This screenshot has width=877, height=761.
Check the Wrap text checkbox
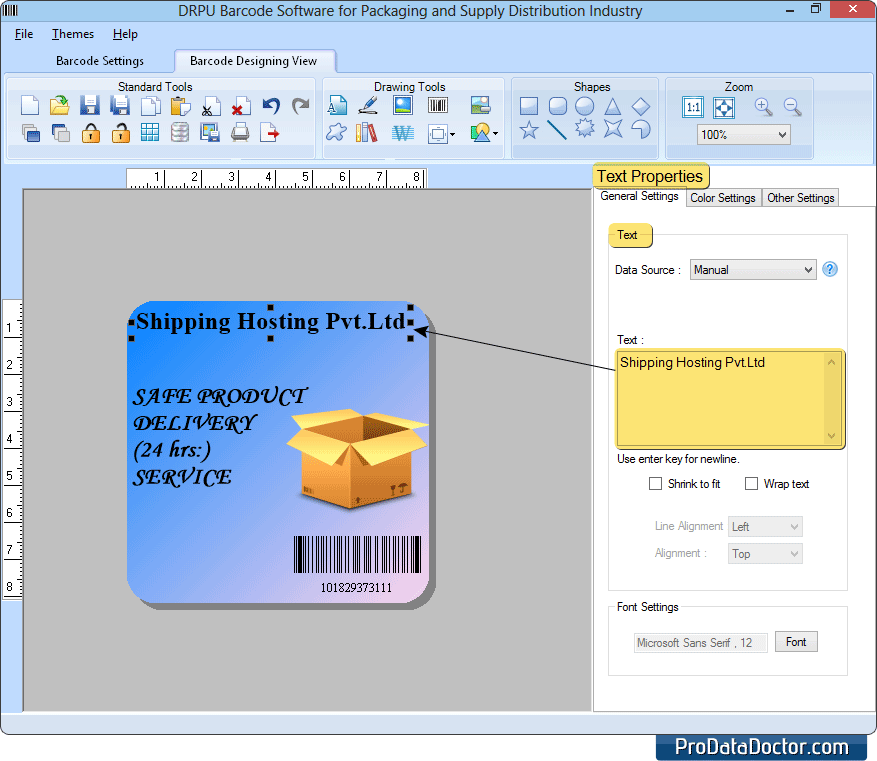(751, 484)
